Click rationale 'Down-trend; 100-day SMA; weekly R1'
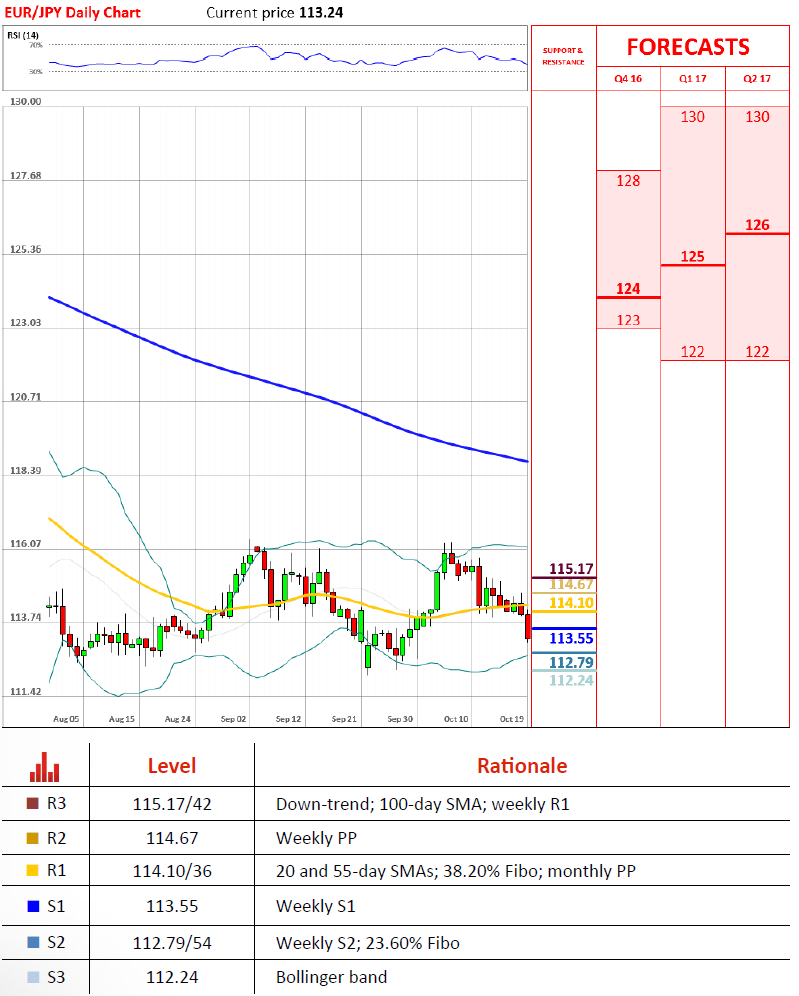This screenshot has height=996, width=799. (422, 805)
